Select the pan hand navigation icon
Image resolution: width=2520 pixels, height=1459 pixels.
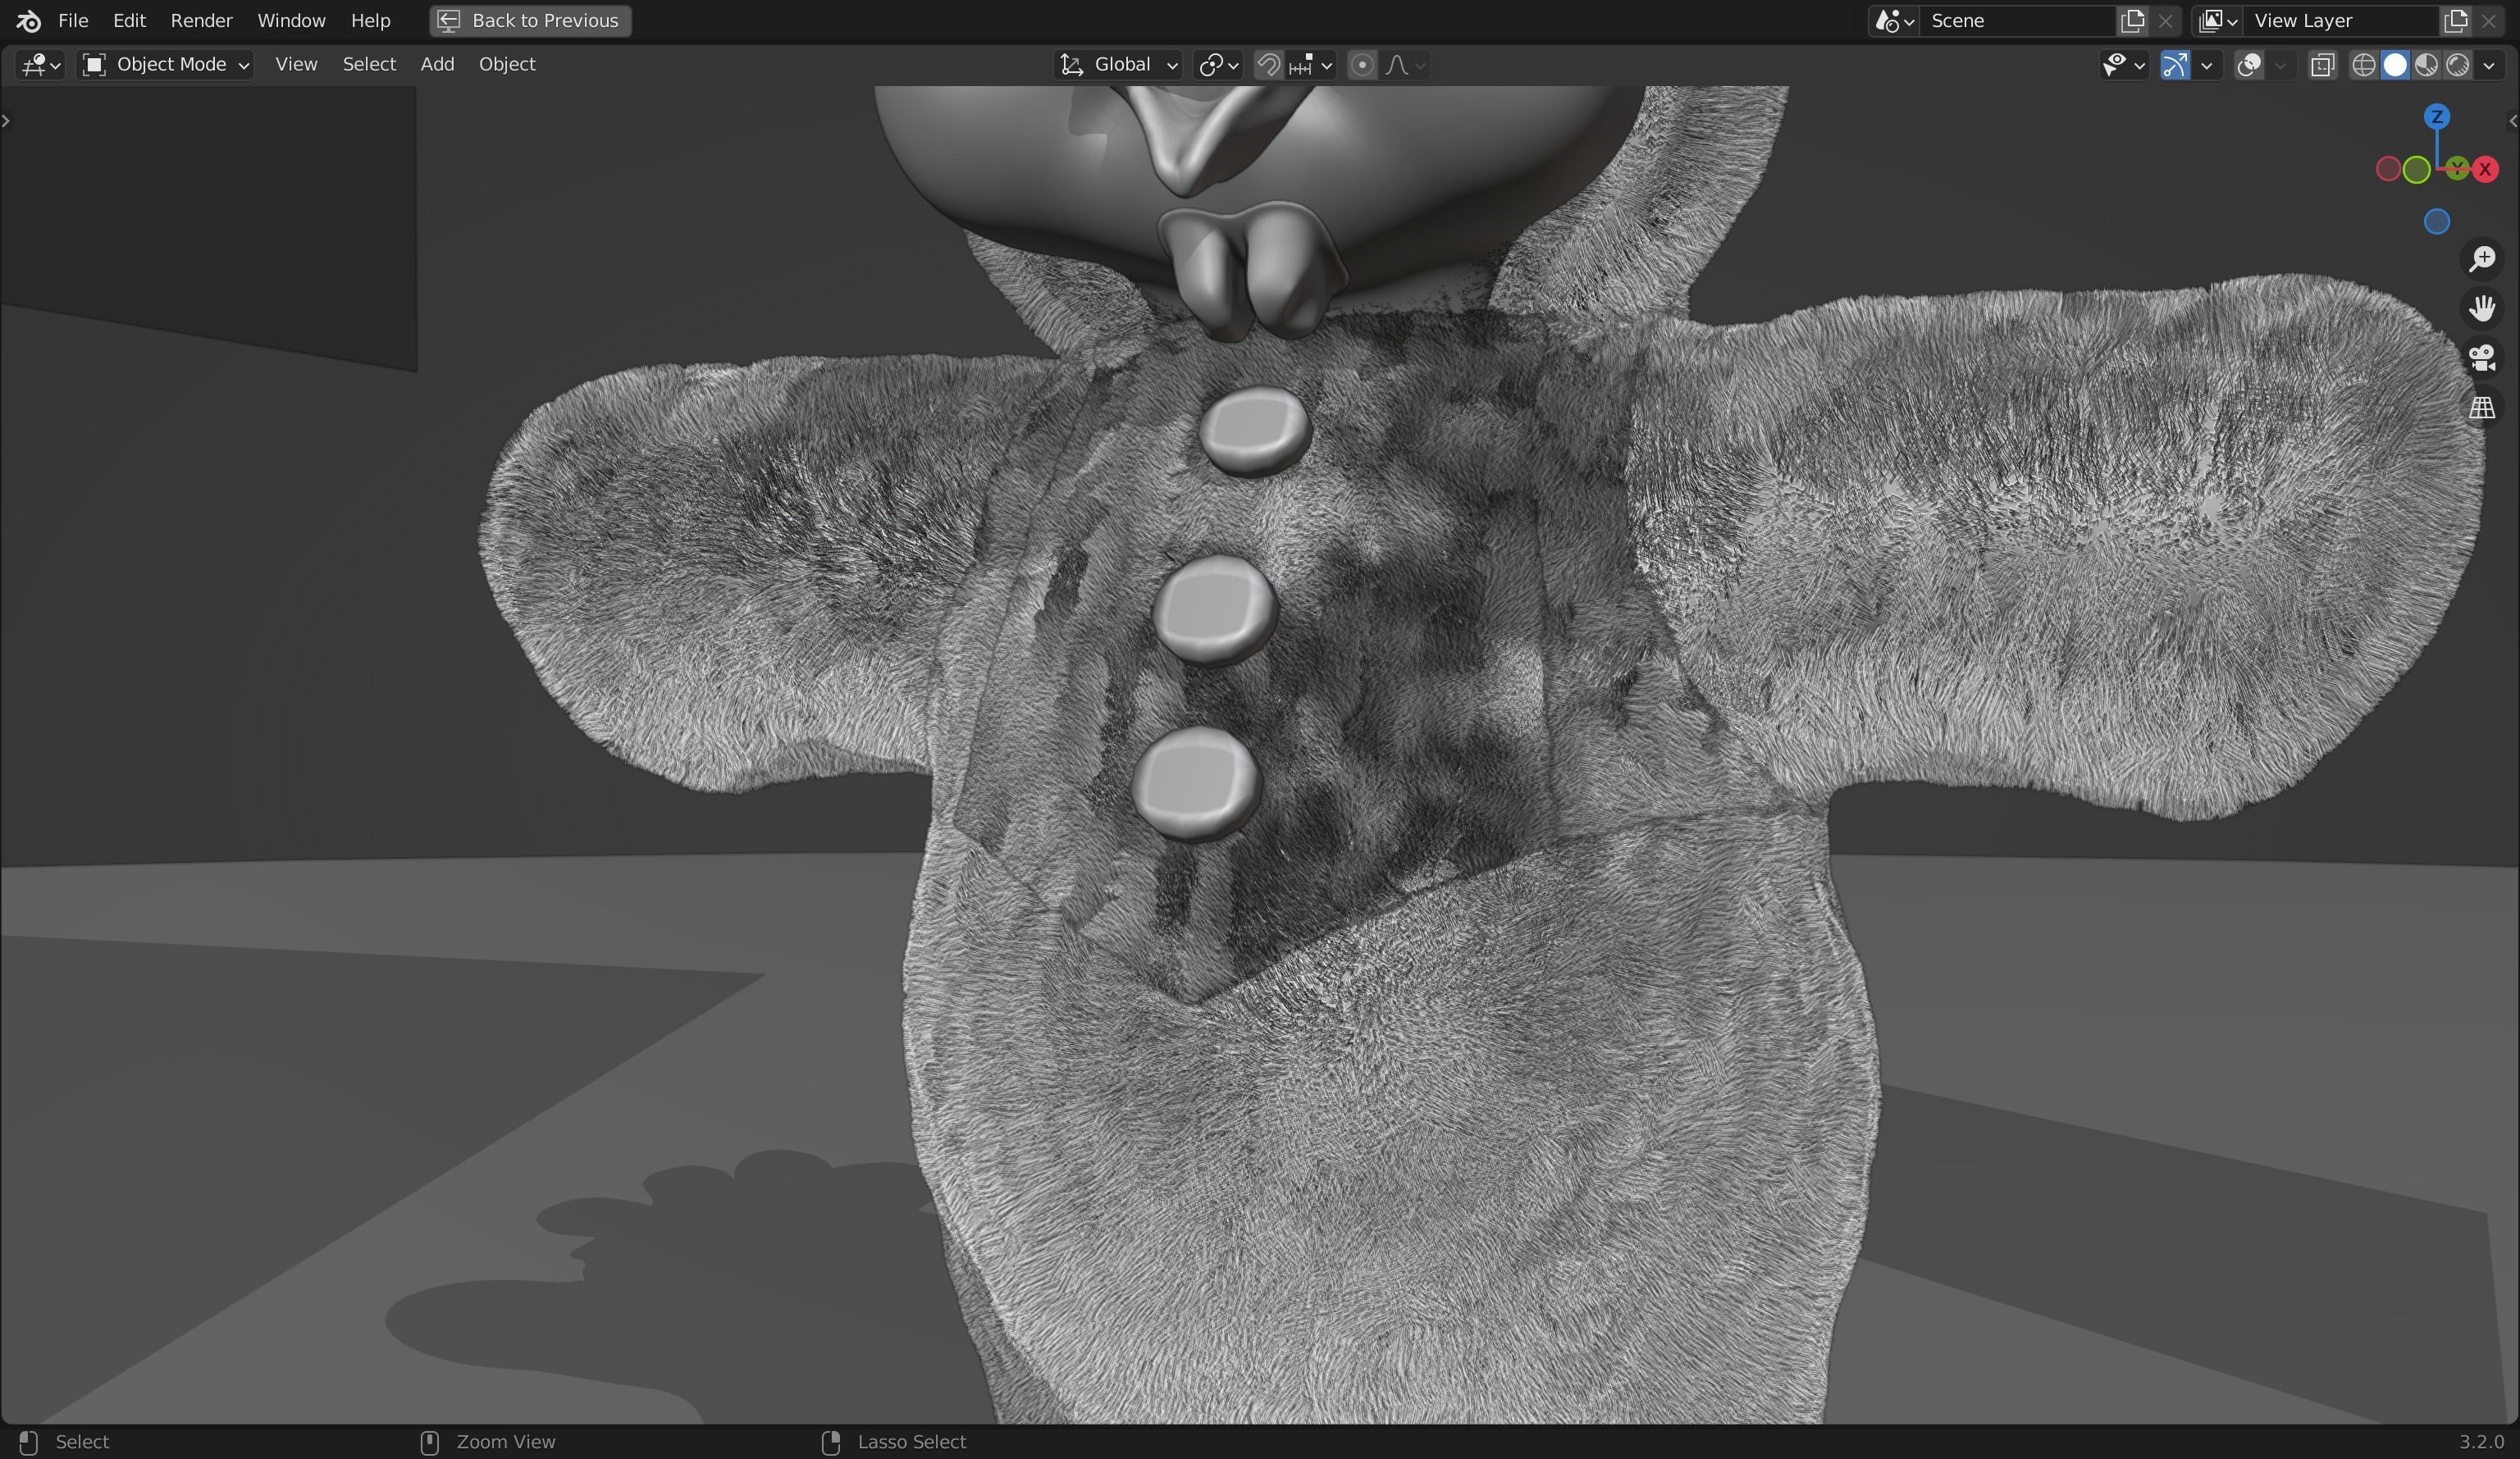[x=2482, y=307]
